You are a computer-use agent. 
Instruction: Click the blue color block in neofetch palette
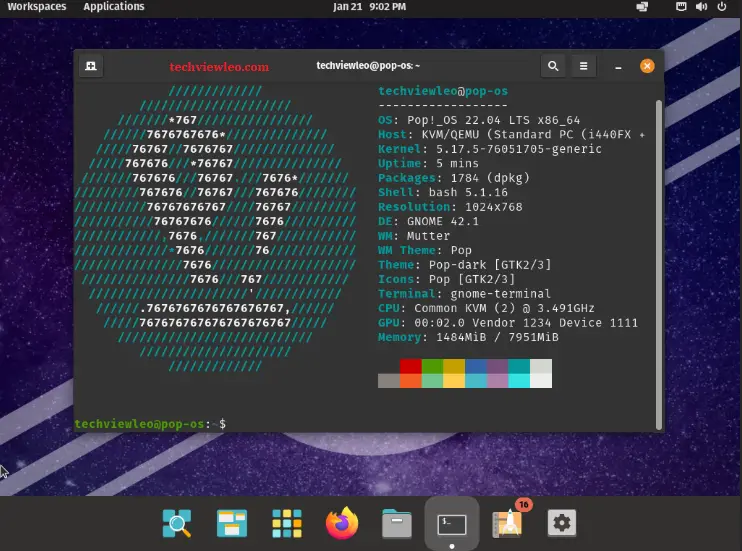click(x=476, y=366)
